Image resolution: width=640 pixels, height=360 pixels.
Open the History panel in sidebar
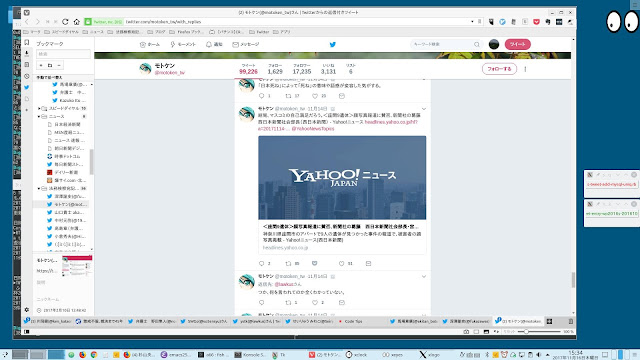point(27,76)
